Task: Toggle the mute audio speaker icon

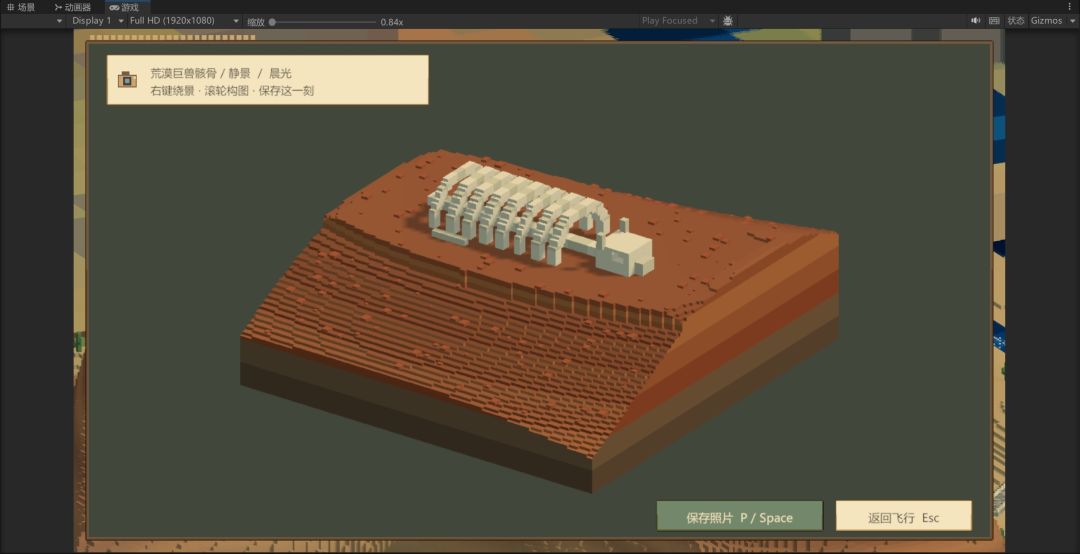Action: (975, 21)
